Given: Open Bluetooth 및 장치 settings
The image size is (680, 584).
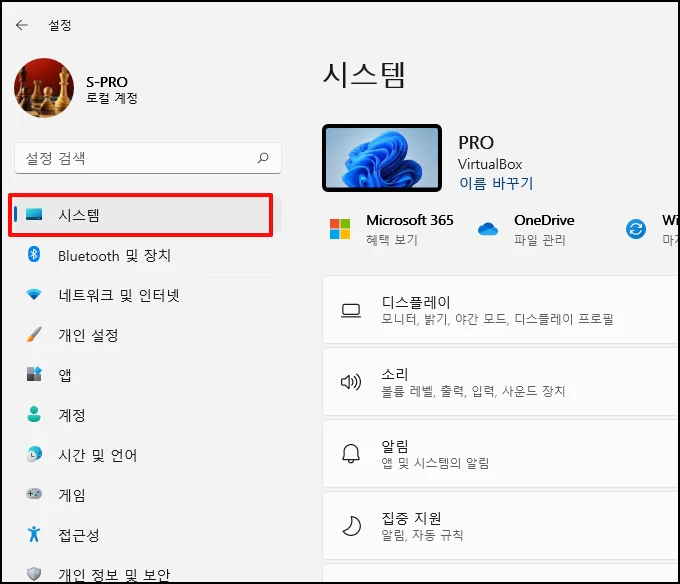Looking at the screenshot, I should point(145,255).
